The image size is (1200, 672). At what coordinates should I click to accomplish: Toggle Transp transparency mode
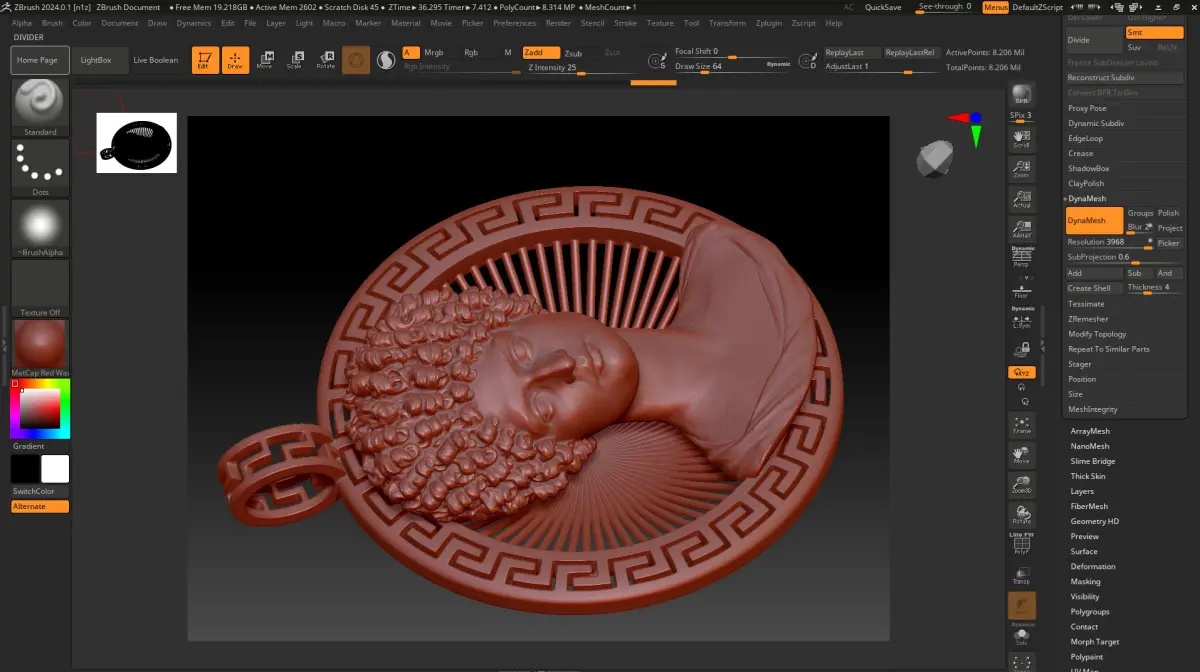point(1022,574)
